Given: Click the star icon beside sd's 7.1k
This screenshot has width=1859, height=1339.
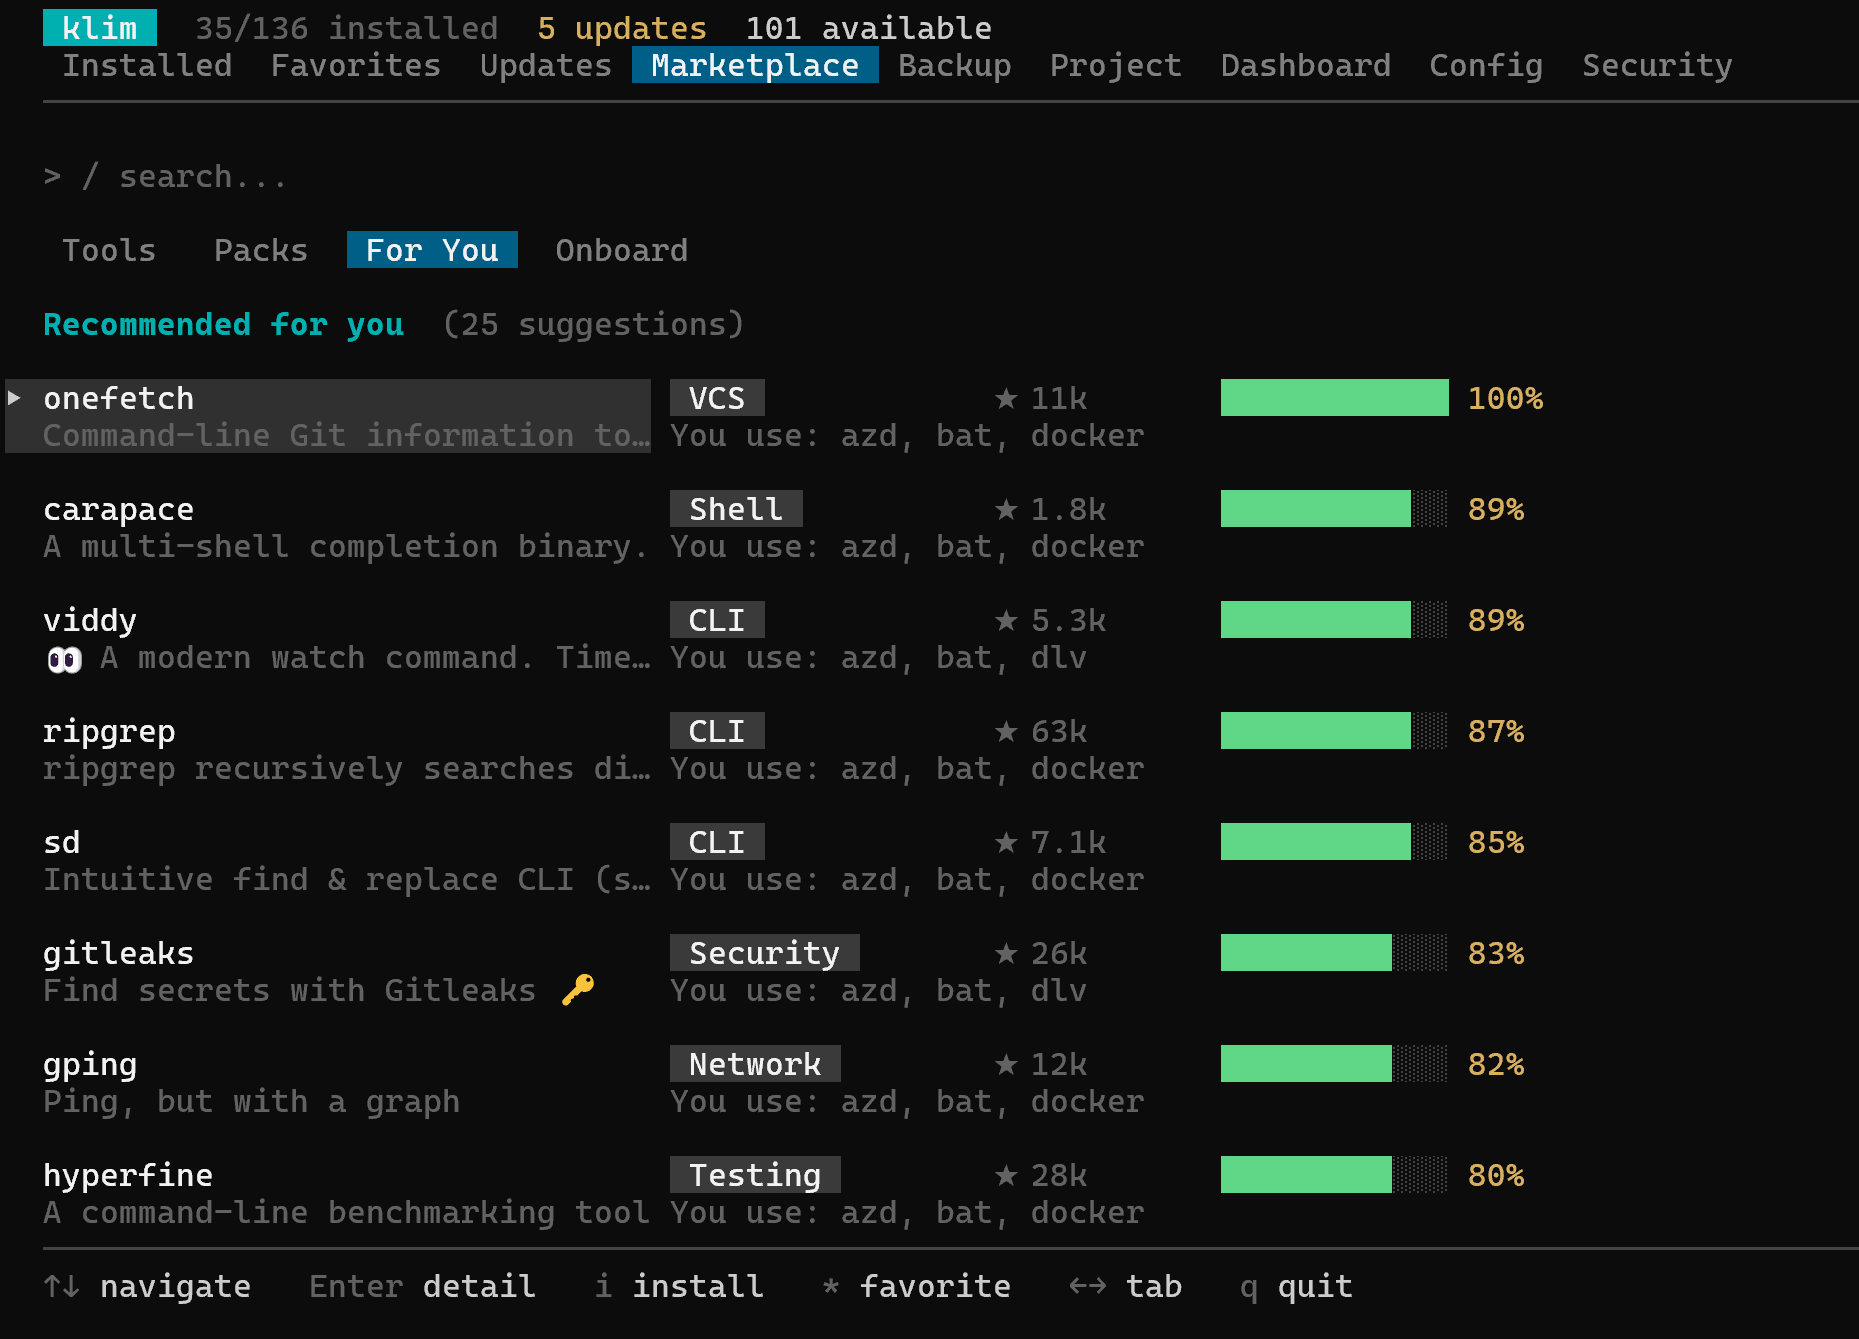Looking at the screenshot, I should pyautogui.click(x=1006, y=843).
